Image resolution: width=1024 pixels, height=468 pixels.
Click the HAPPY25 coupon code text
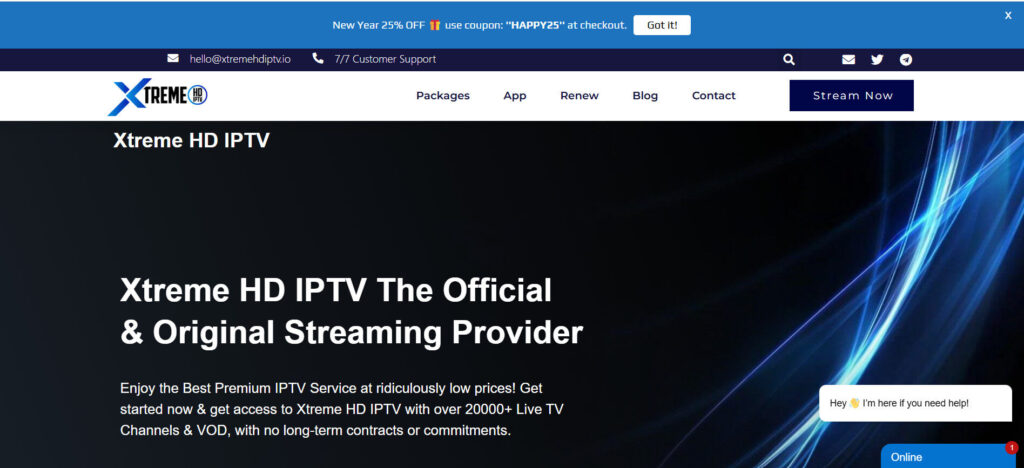pyautogui.click(x=534, y=25)
